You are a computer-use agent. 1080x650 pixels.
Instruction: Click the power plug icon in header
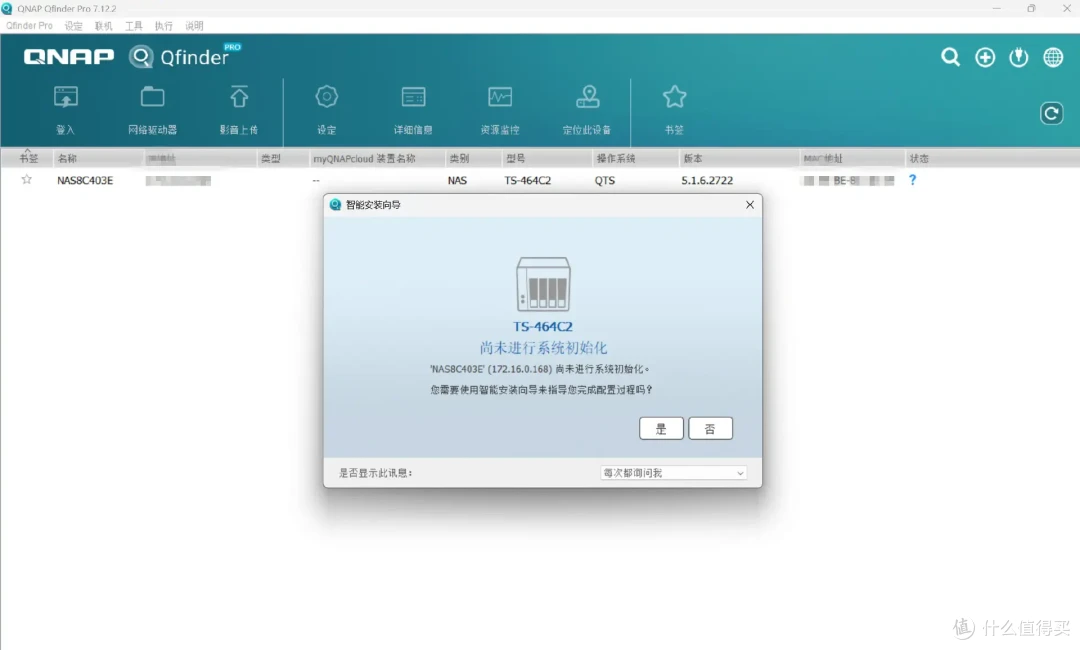pos(1019,57)
